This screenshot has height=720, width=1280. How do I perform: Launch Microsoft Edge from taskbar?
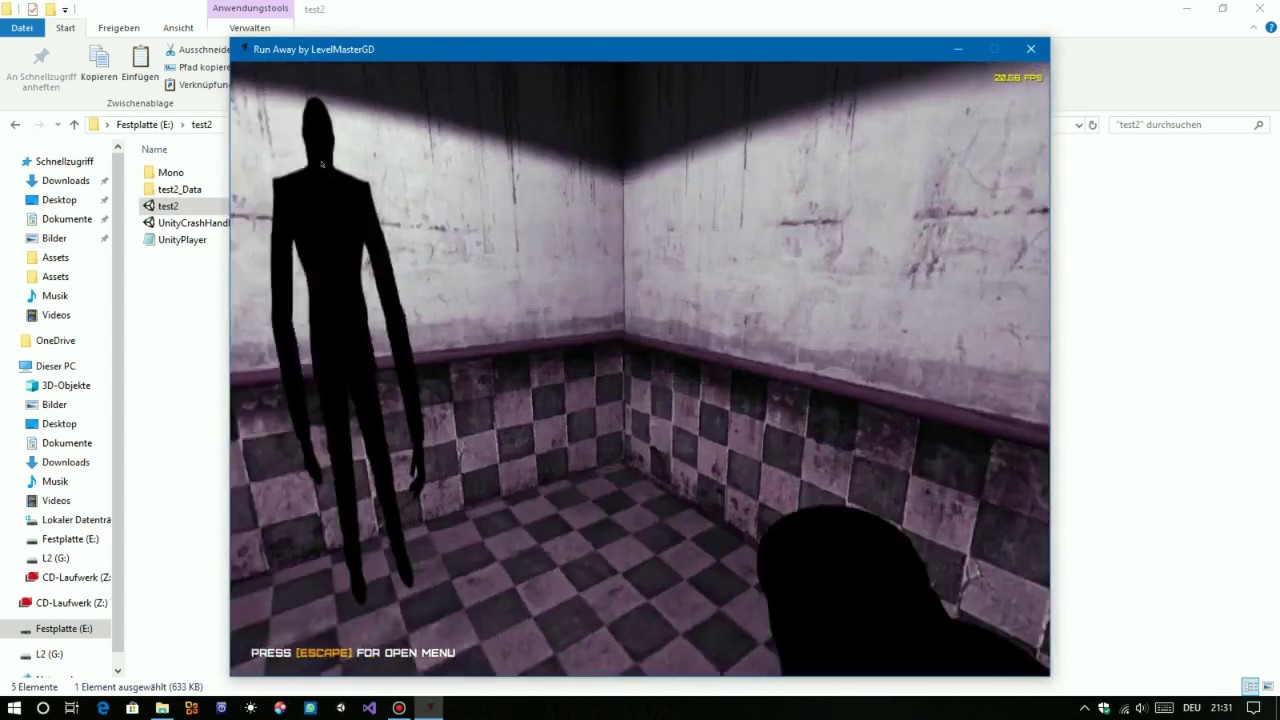(103, 708)
